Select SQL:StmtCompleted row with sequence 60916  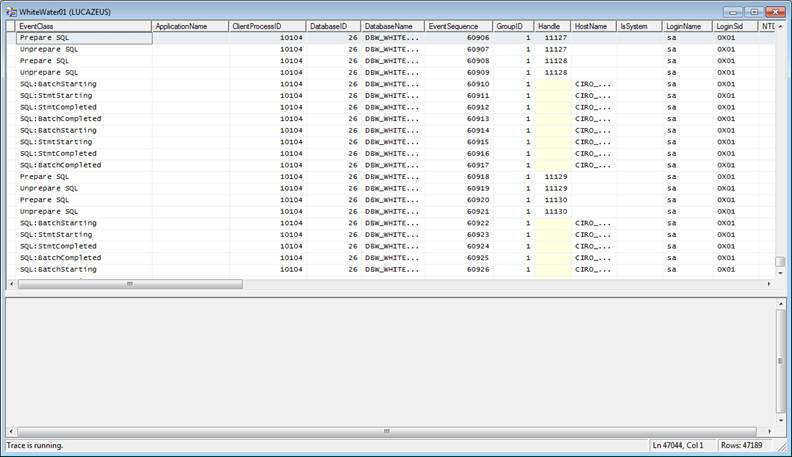(390, 154)
